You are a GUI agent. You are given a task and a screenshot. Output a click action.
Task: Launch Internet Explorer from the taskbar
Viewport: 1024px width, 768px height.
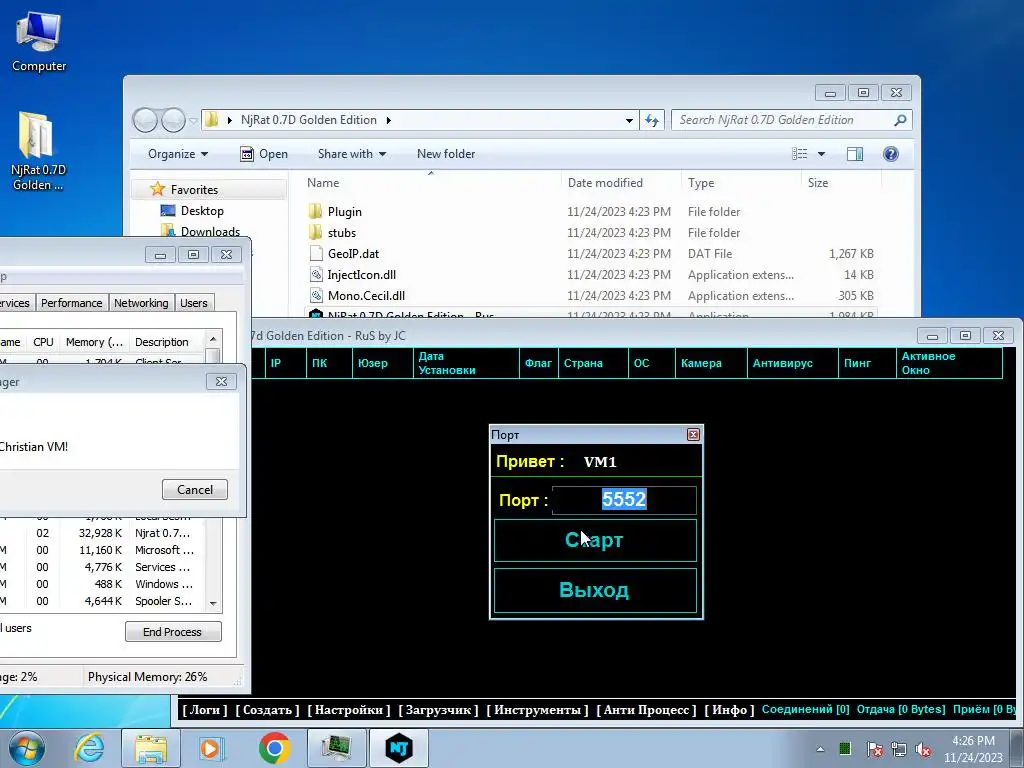tap(89, 748)
